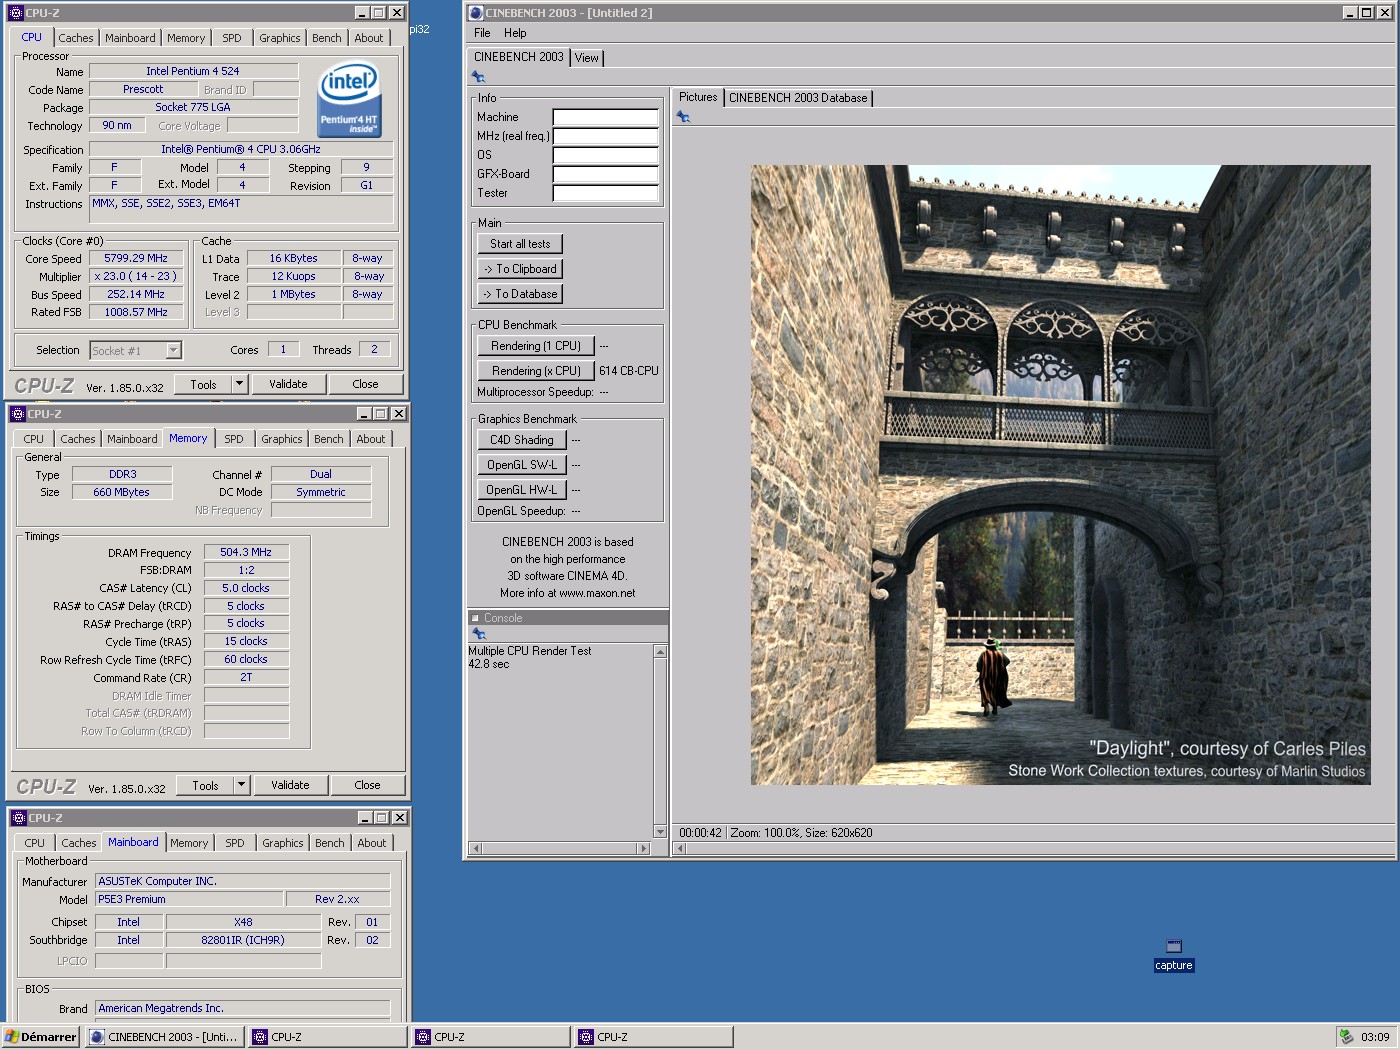Click the Machine input field
The height and width of the screenshot is (1050, 1400).
point(605,117)
